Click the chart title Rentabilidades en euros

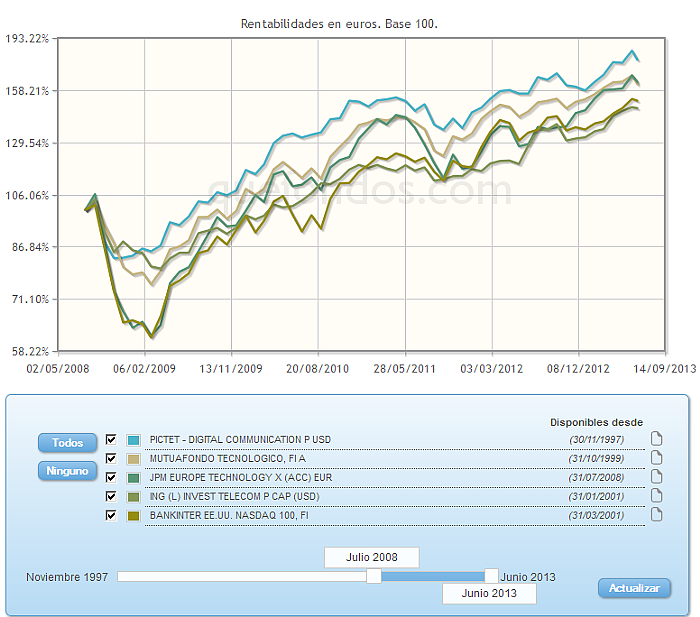pyautogui.click(x=339, y=24)
